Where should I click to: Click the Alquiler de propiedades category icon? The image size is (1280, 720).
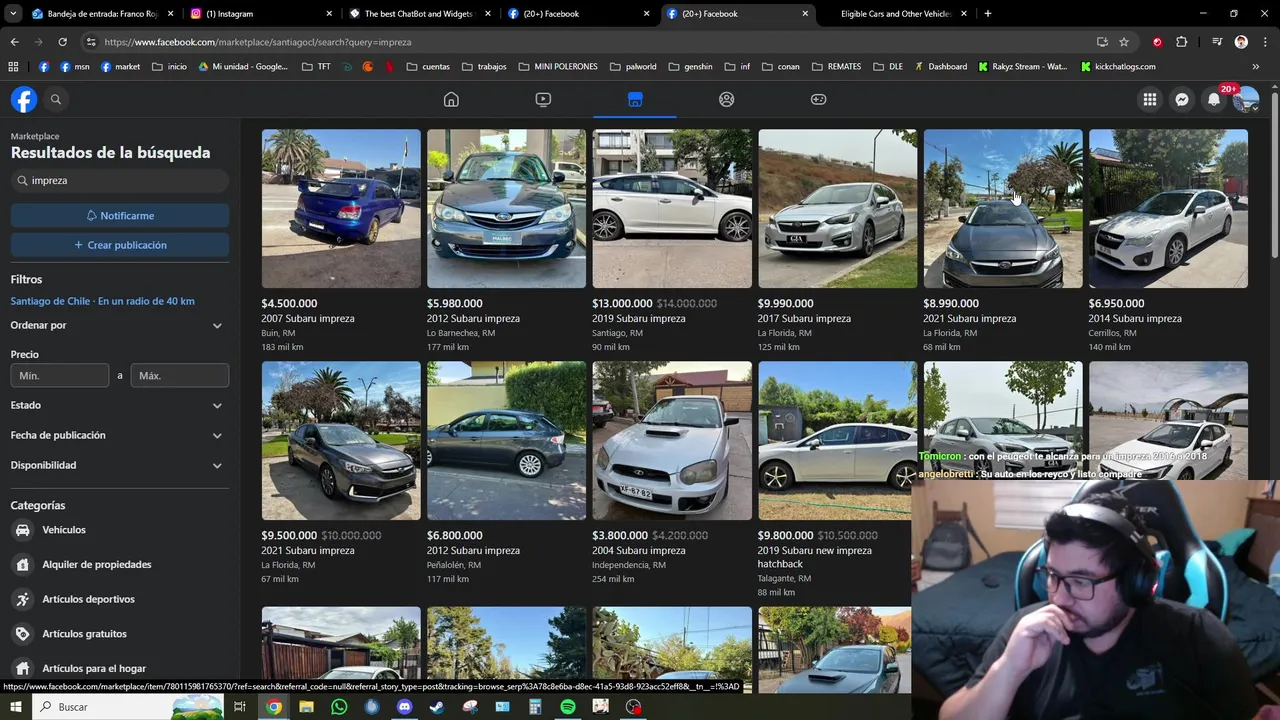click(x=22, y=564)
